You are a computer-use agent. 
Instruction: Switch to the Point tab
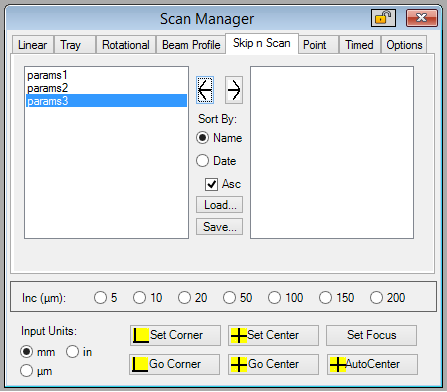click(x=318, y=45)
